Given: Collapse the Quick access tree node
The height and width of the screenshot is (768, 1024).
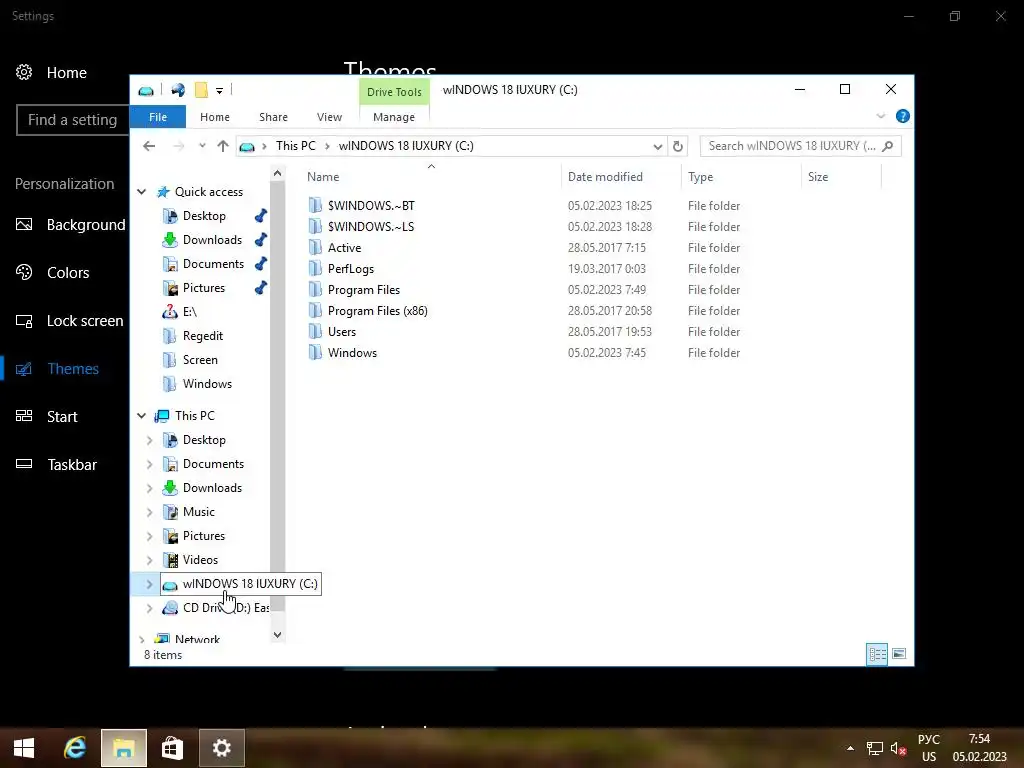Looking at the screenshot, I should (142, 192).
